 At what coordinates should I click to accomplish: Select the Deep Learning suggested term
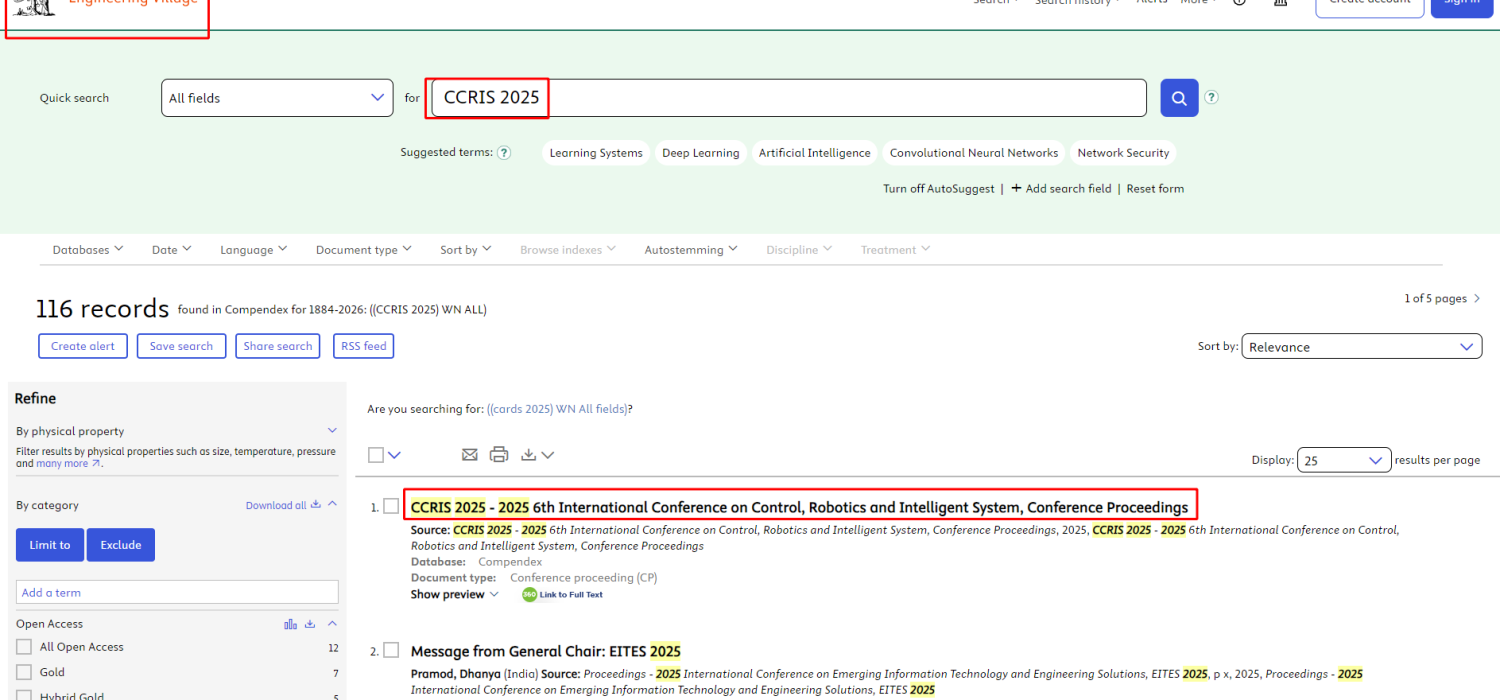[x=701, y=153]
